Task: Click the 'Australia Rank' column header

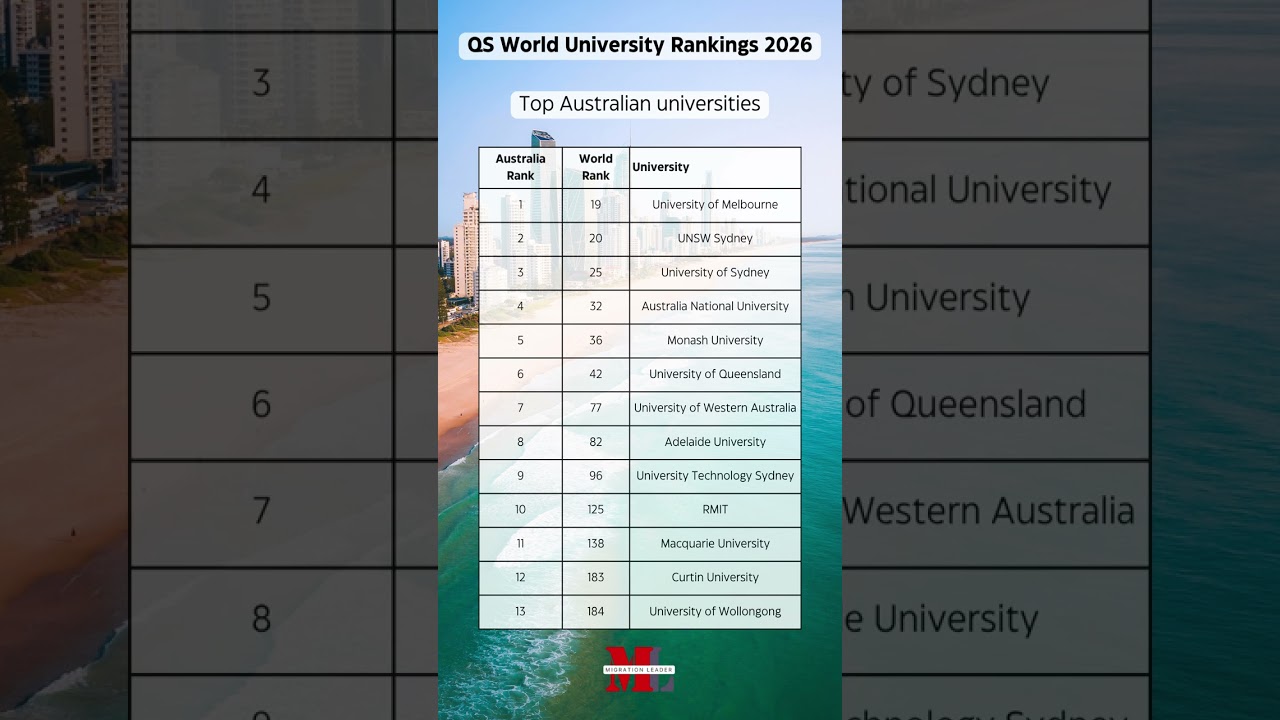Action: (520, 167)
